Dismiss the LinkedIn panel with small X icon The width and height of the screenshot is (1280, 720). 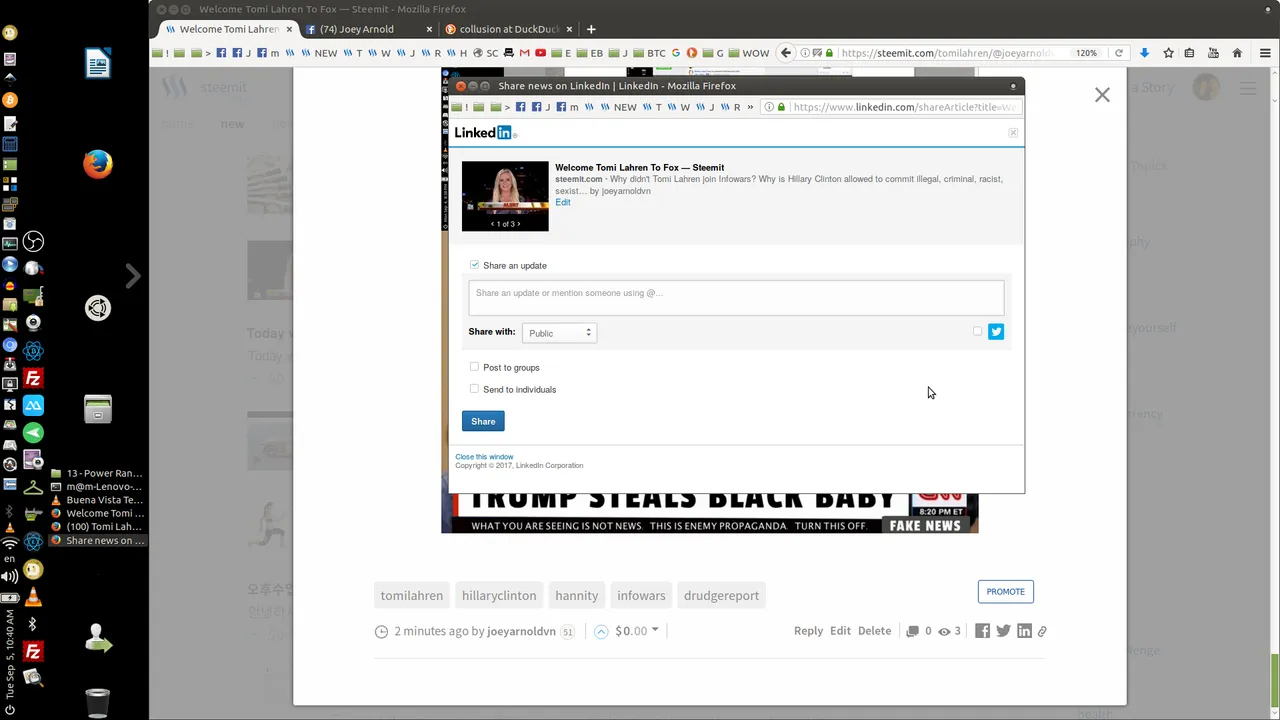coord(1013,132)
